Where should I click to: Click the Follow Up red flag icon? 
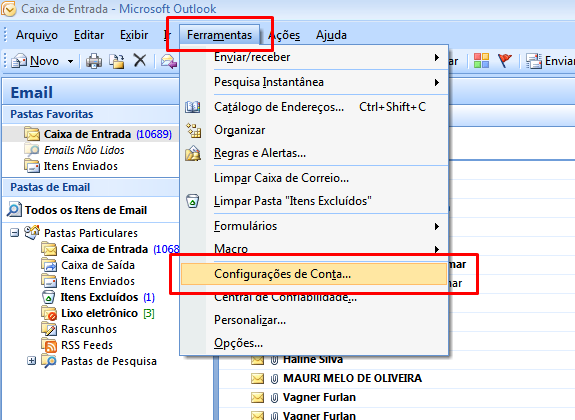click(505, 61)
